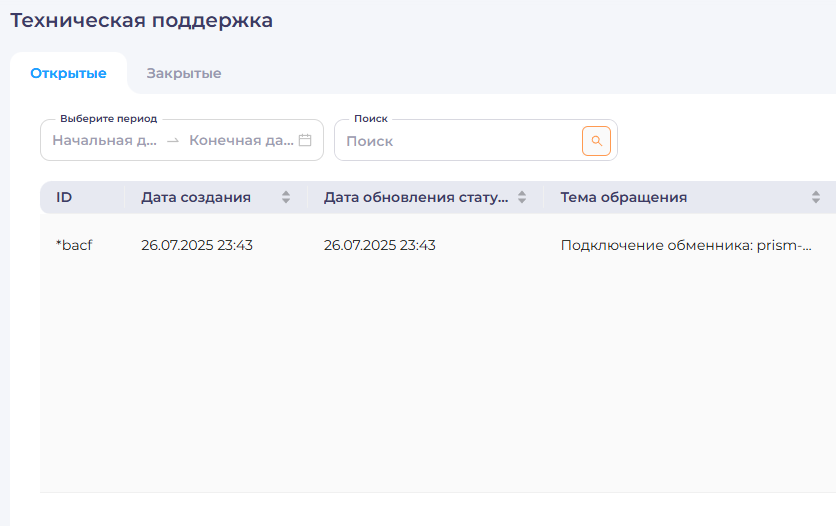The image size is (836, 526).
Task: Open the calendar icon in period picker
Action: 305,141
